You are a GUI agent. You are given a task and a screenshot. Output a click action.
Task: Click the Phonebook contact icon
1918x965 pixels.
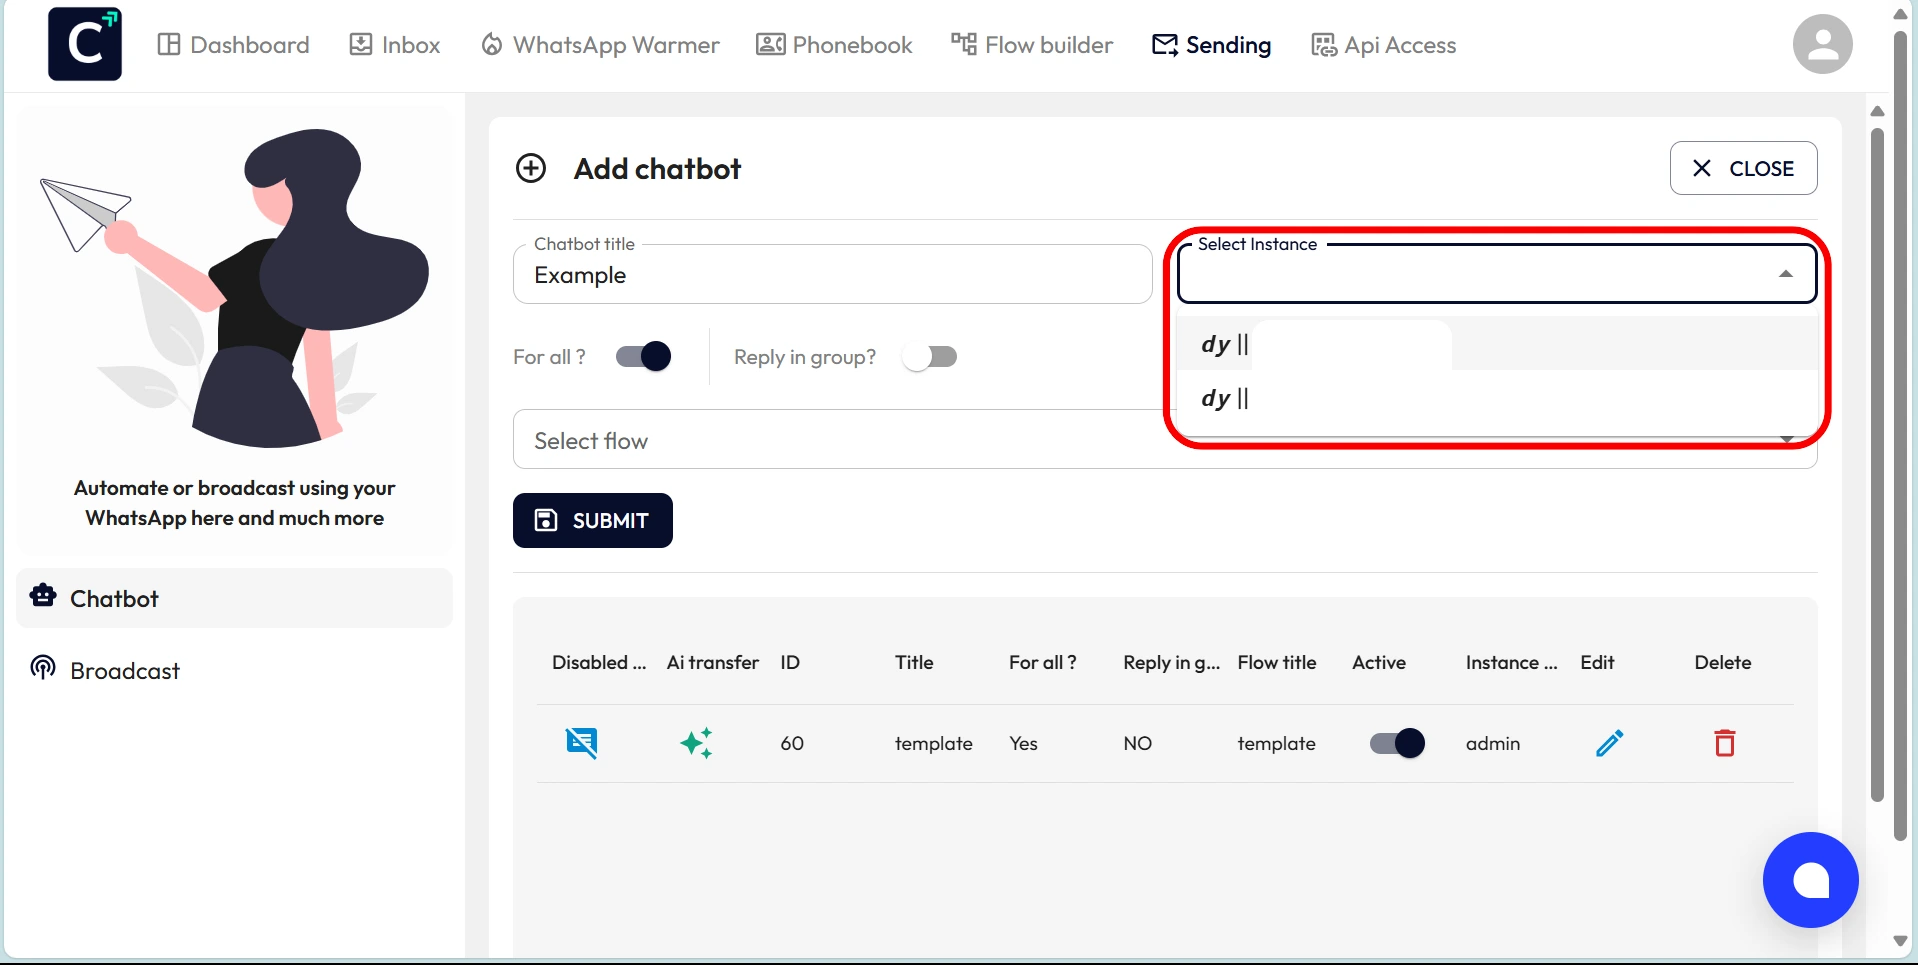click(x=770, y=45)
